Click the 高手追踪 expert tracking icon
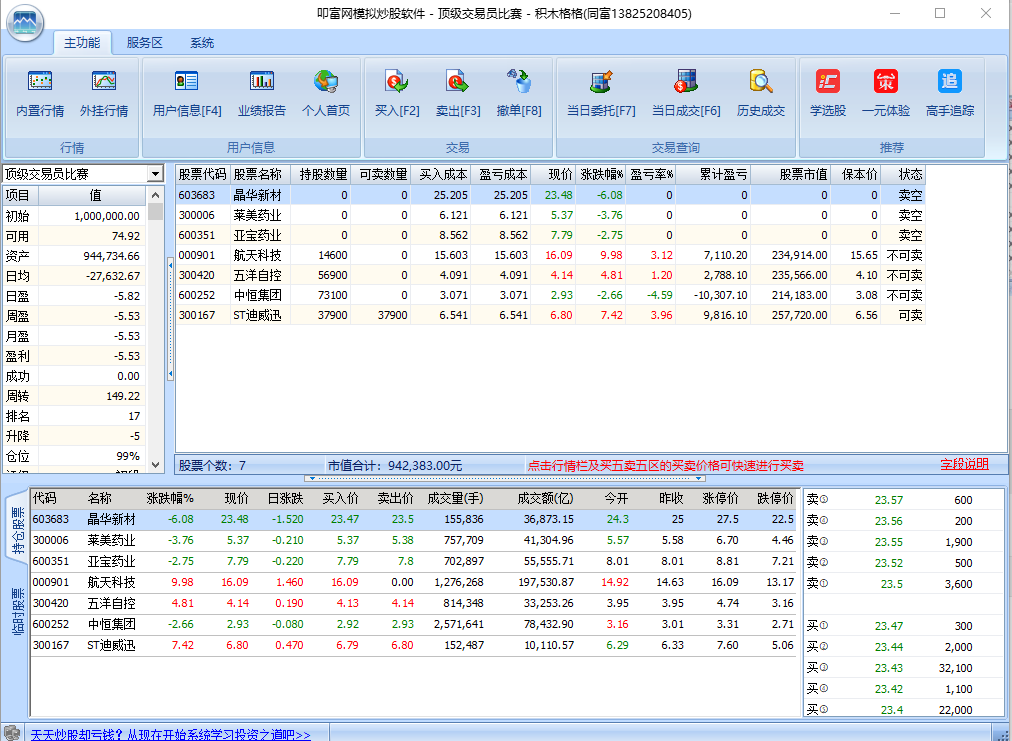 click(x=949, y=93)
